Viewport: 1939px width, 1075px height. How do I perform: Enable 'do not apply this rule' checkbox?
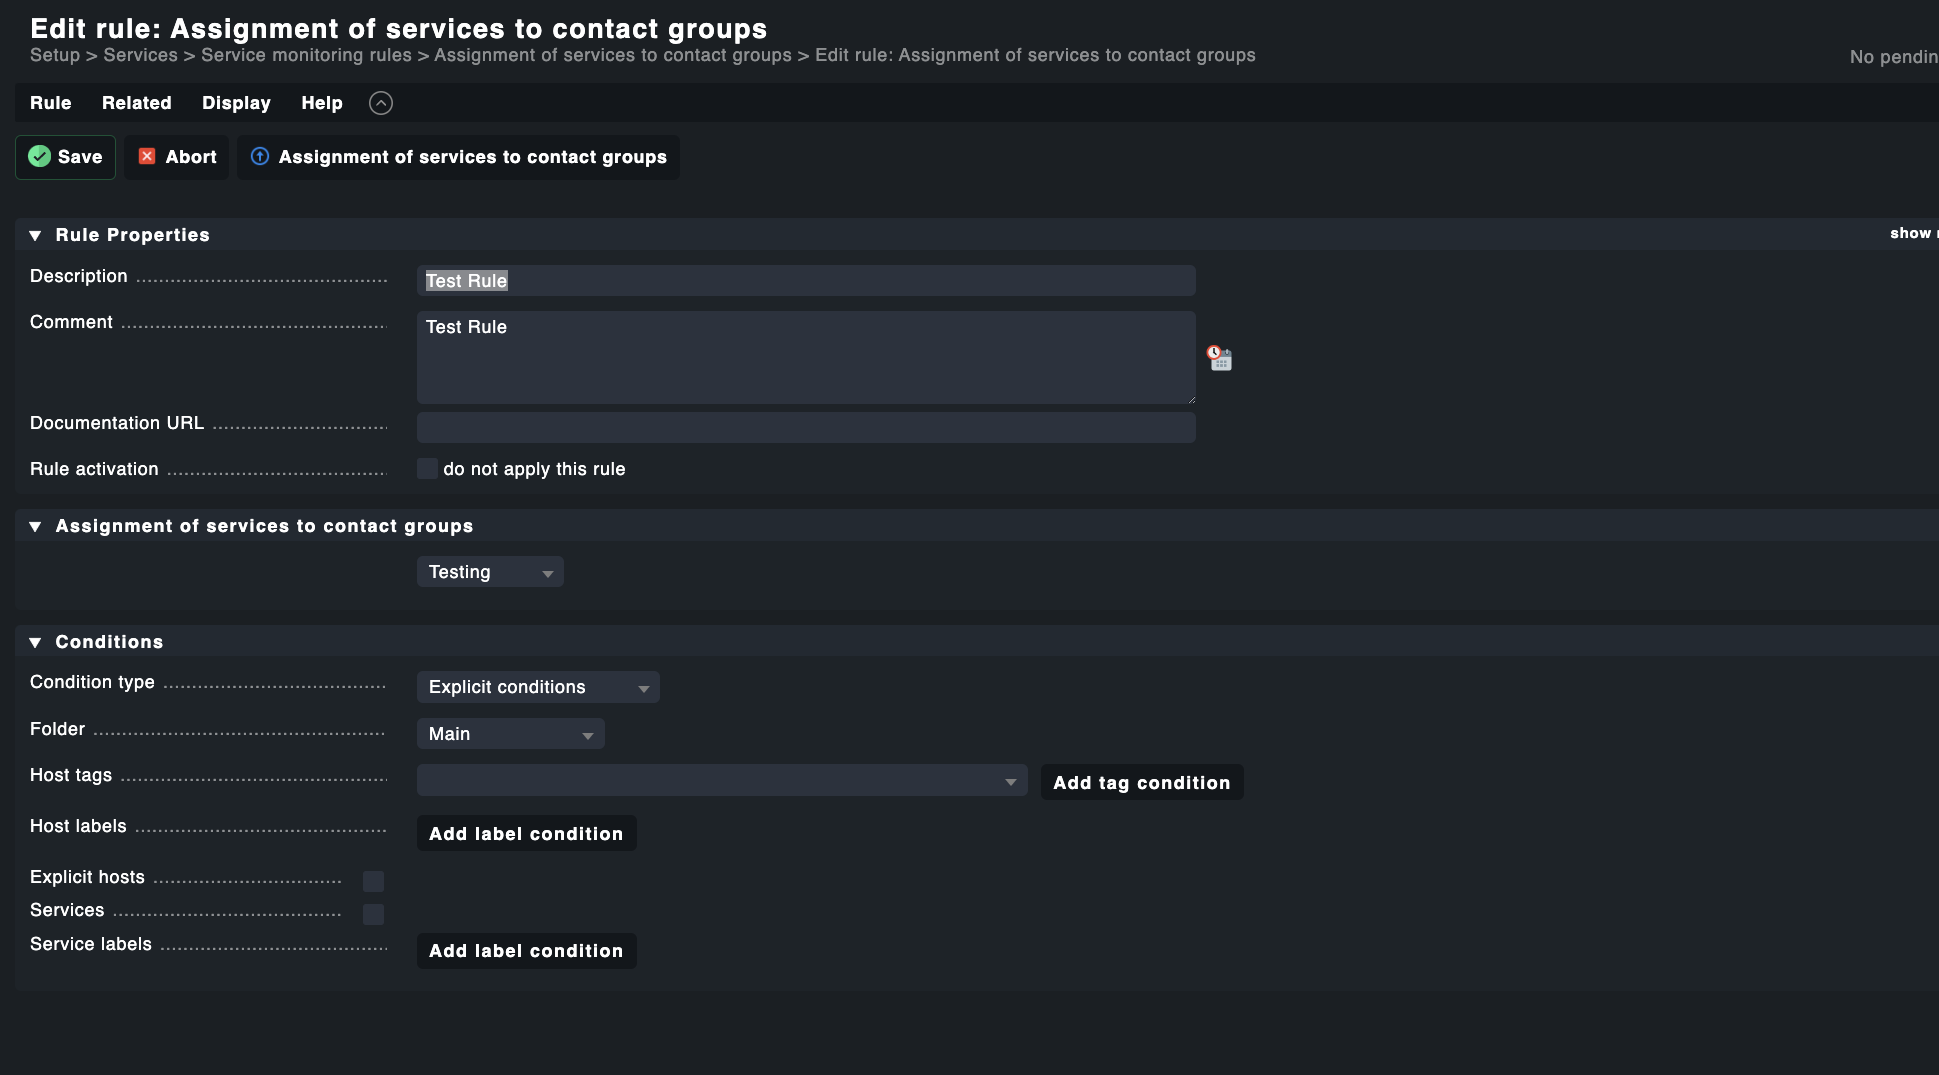[428, 469]
